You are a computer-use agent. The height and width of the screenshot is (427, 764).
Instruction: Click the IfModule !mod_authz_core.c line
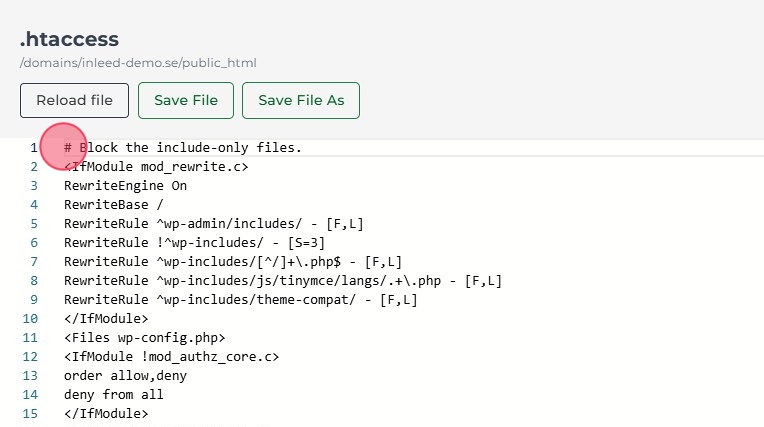coord(171,357)
